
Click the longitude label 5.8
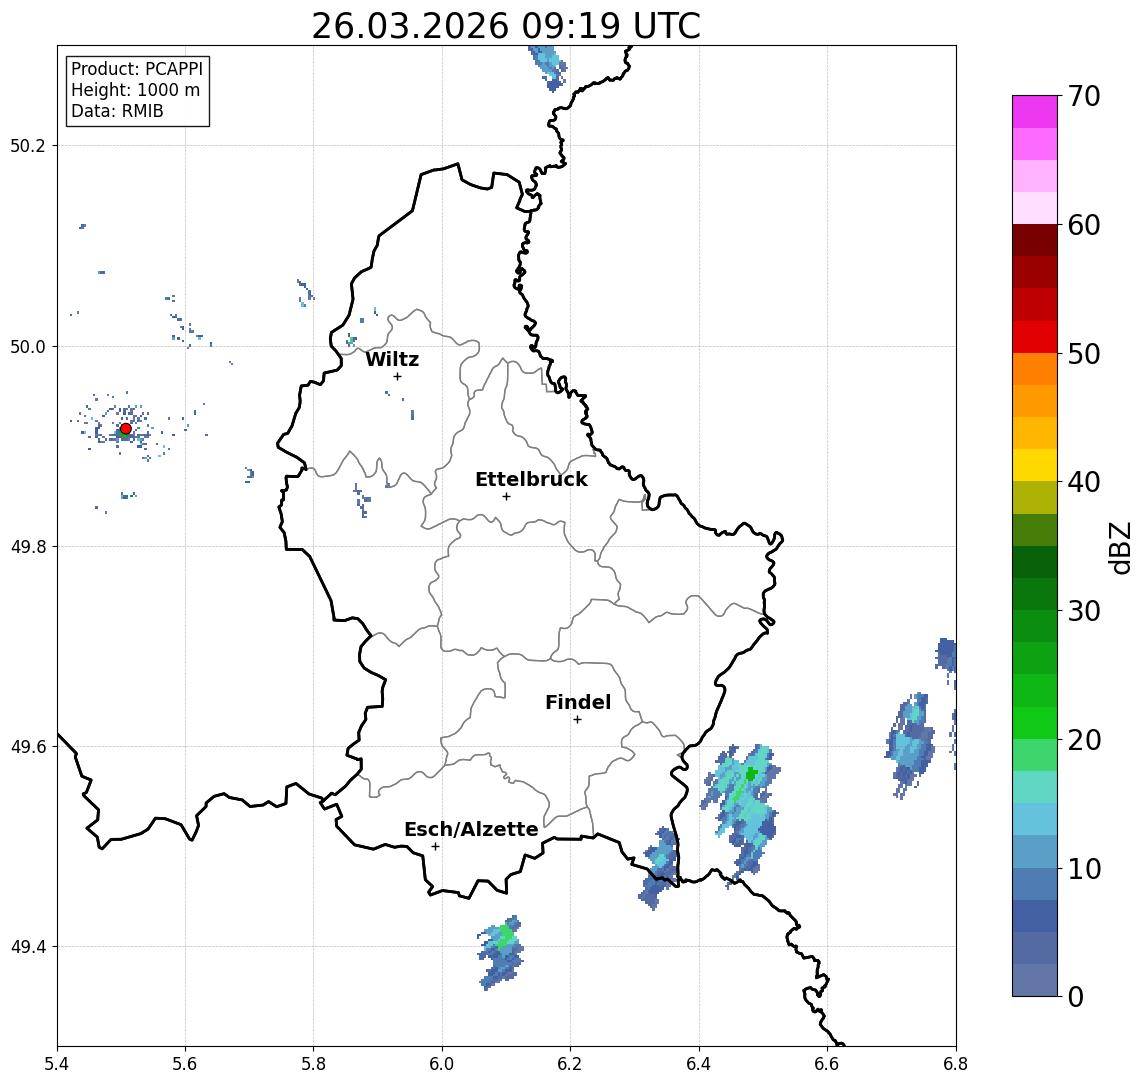pos(314,1064)
